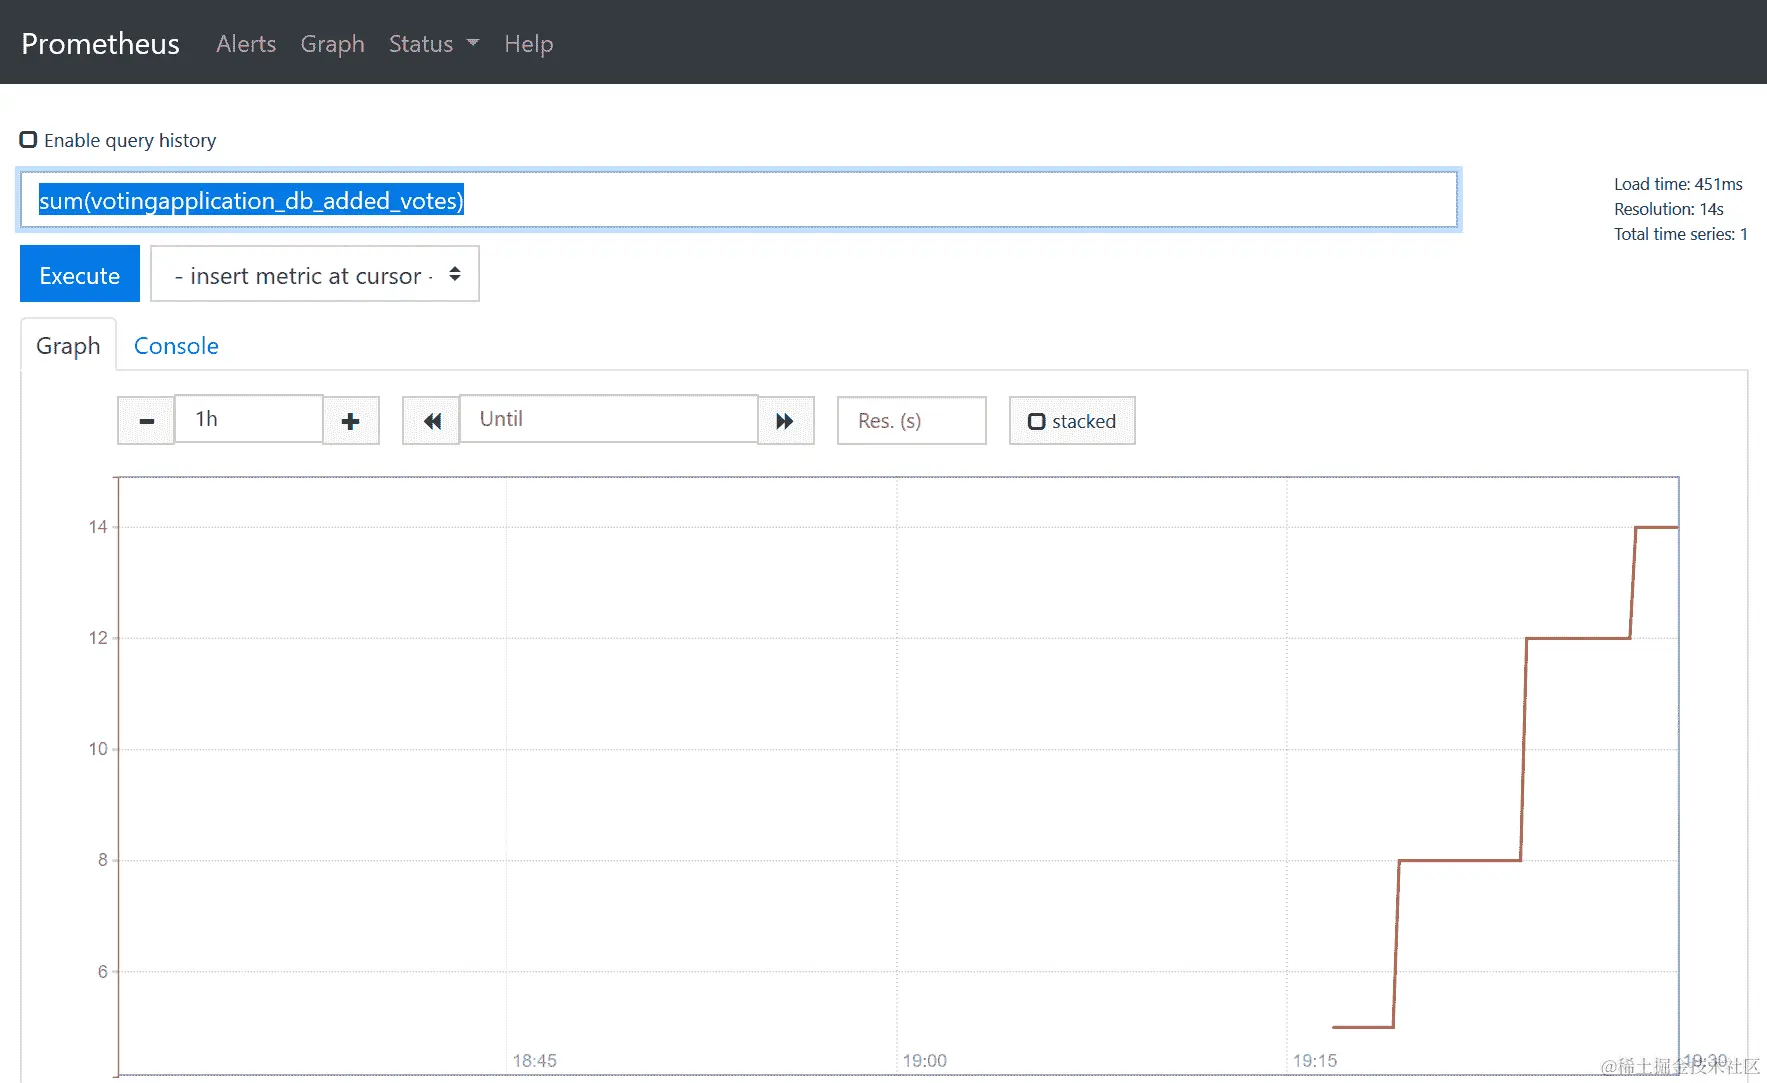Click the Resolution: 14s text
Image resolution: width=1767 pixels, height=1083 pixels.
coord(1669,209)
